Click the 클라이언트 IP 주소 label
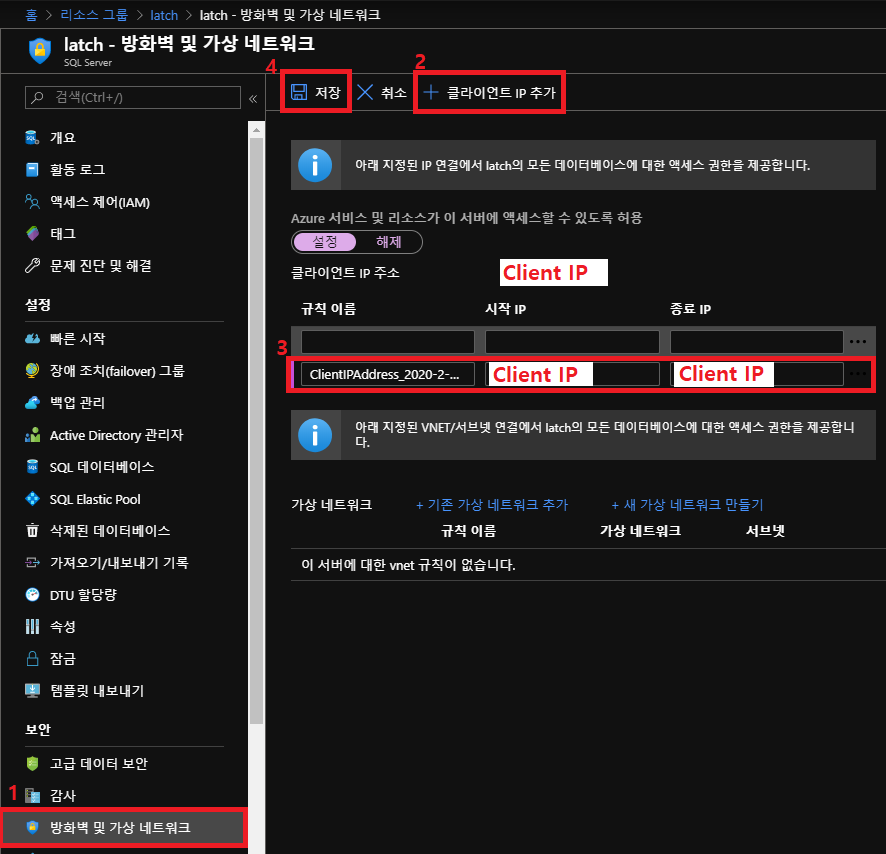 [345, 273]
